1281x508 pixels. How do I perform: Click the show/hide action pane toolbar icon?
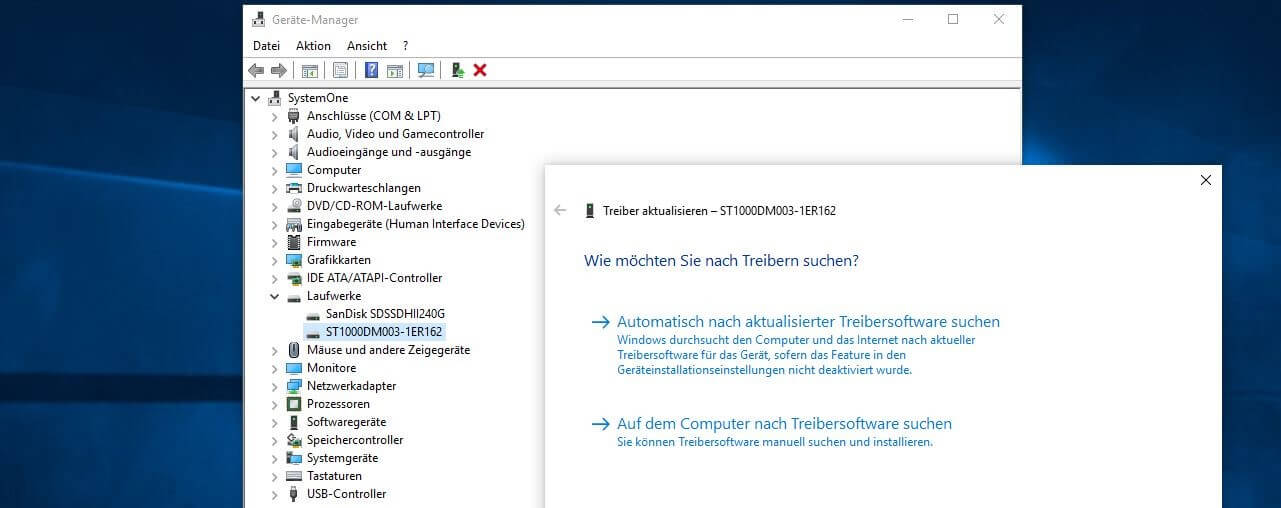coord(395,70)
